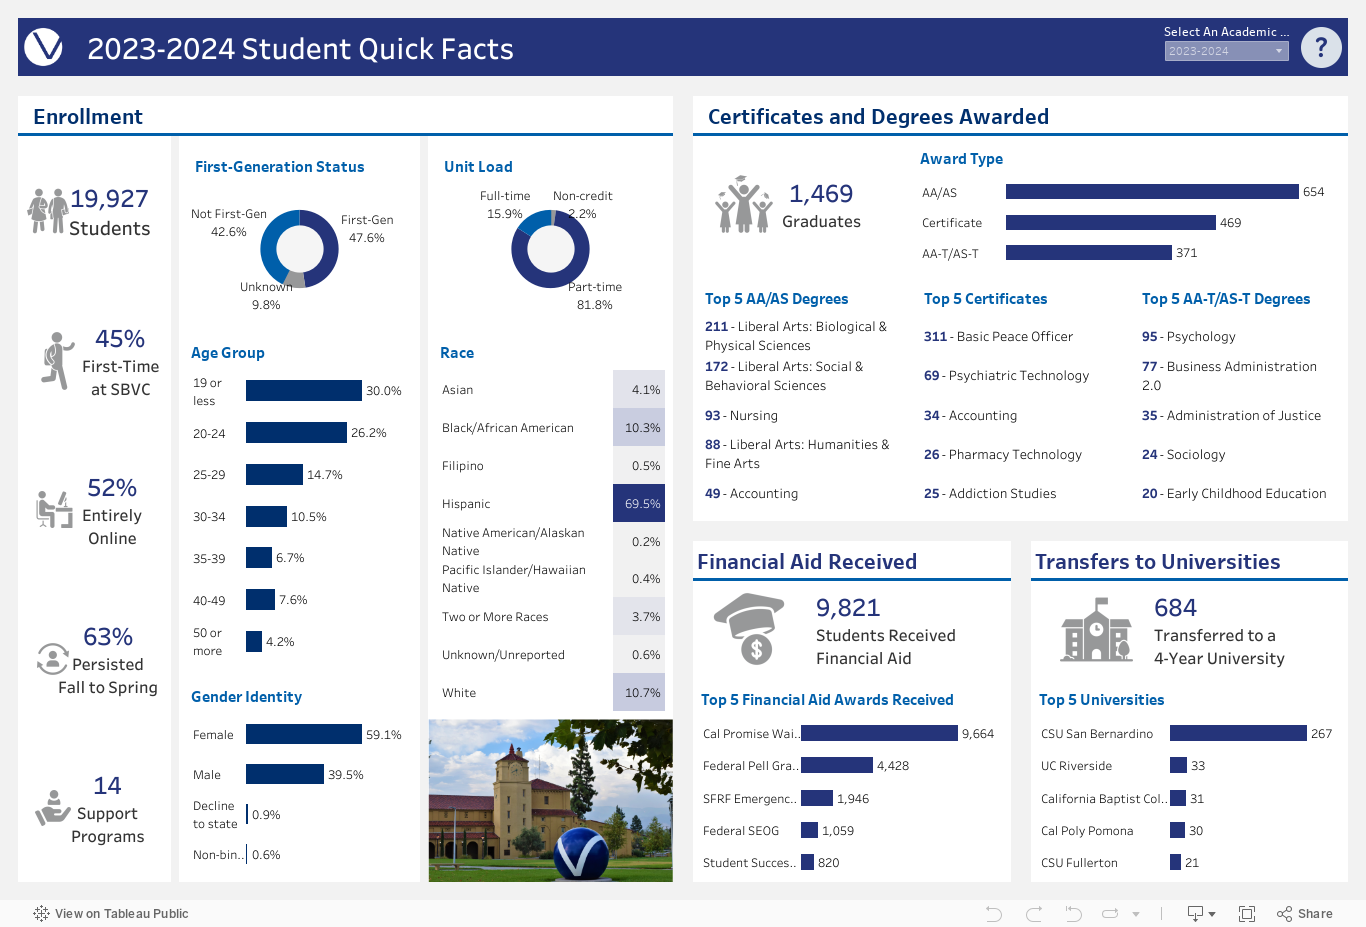Click the support programs hand icon
The width and height of the screenshot is (1366, 927).
pos(52,808)
